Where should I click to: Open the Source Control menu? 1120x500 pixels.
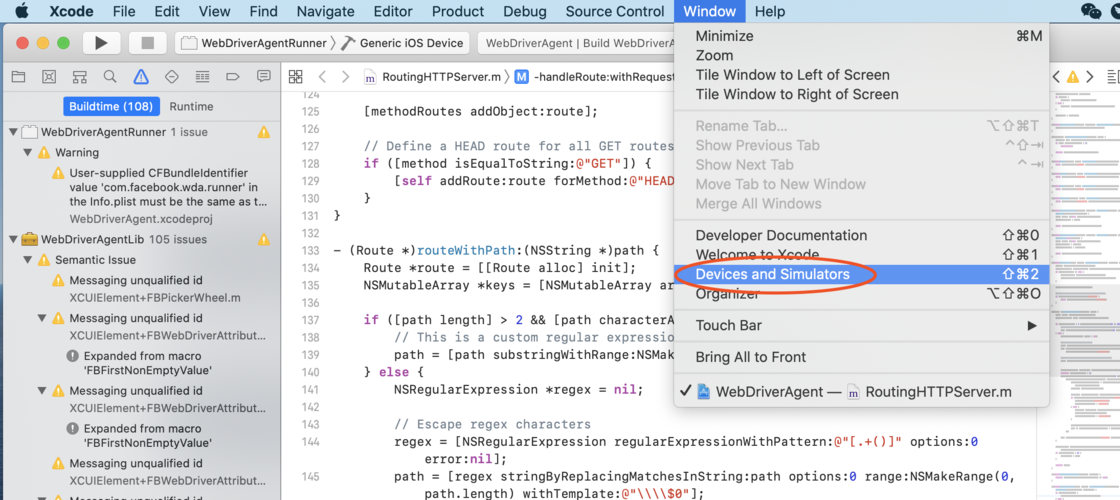(615, 11)
